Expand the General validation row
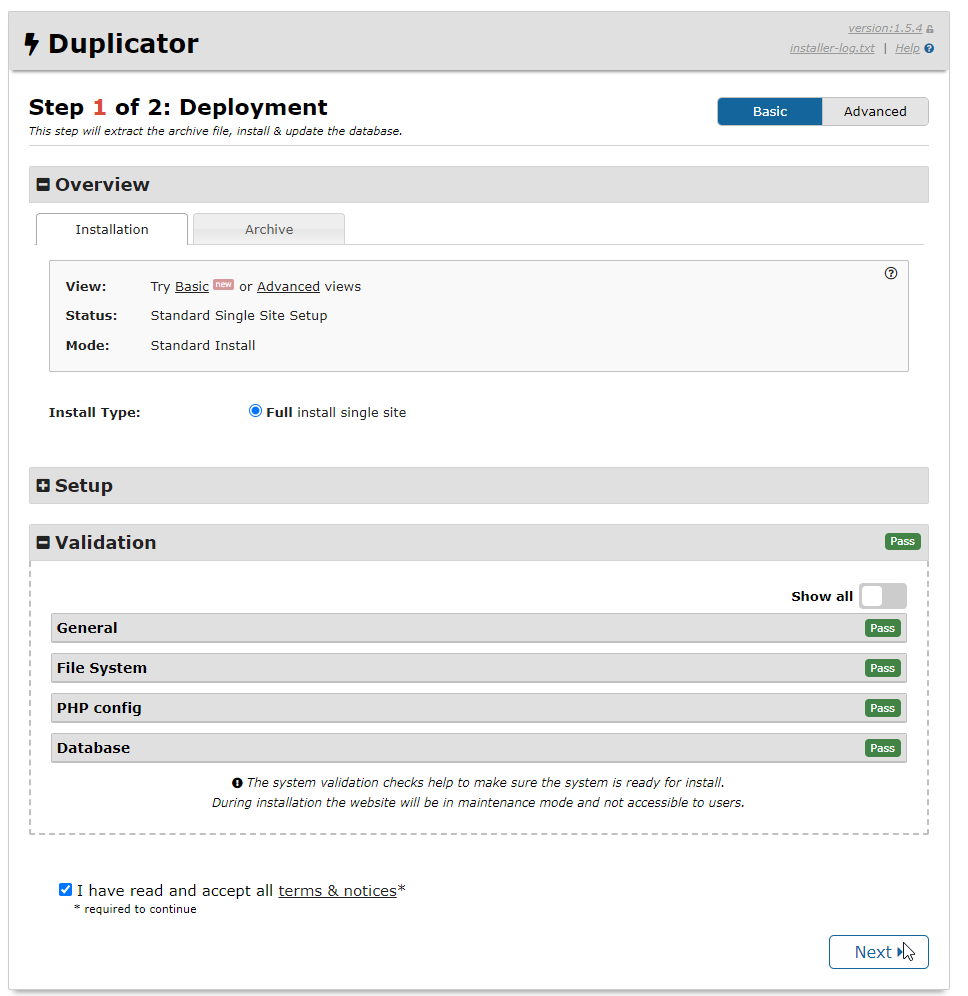The height and width of the screenshot is (996, 968). point(478,628)
